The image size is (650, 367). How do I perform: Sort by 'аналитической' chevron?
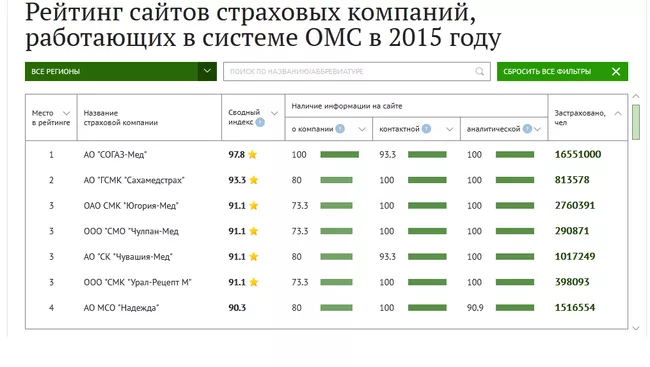[x=538, y=129]
